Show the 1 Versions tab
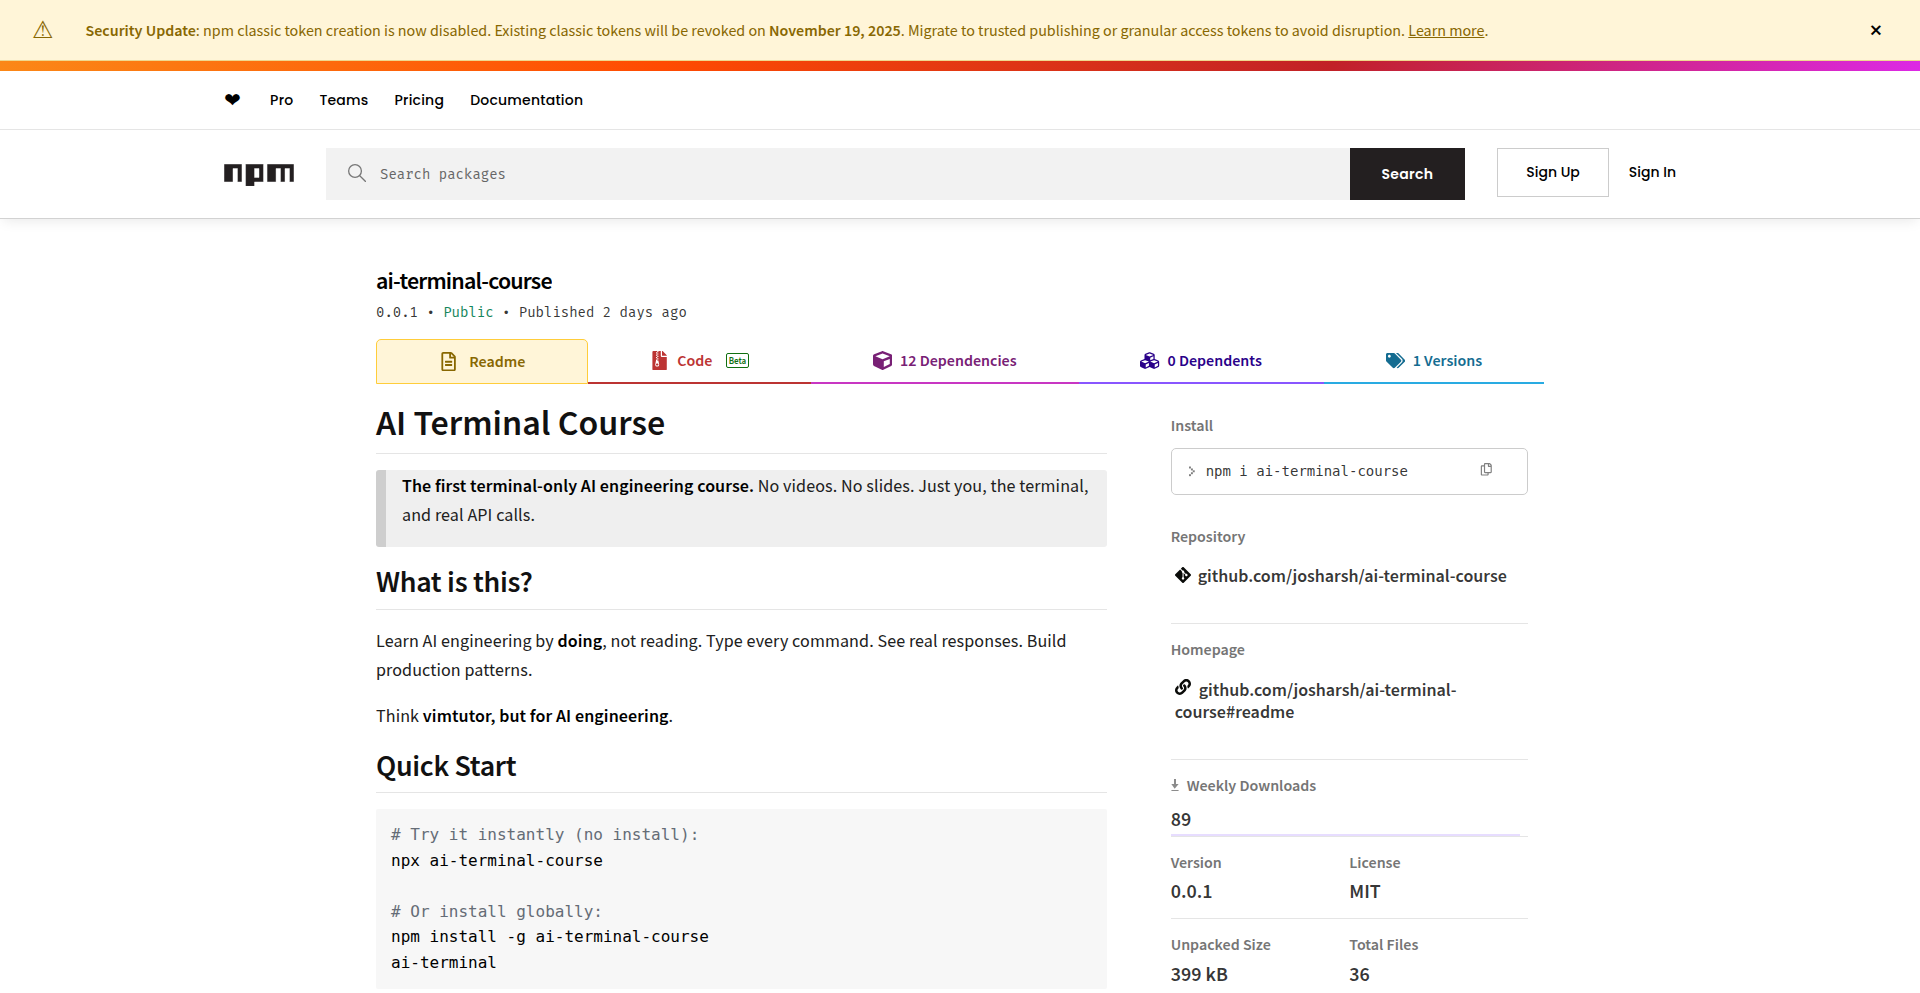This screenshot has height=993, width=1920. [1433, 361]
